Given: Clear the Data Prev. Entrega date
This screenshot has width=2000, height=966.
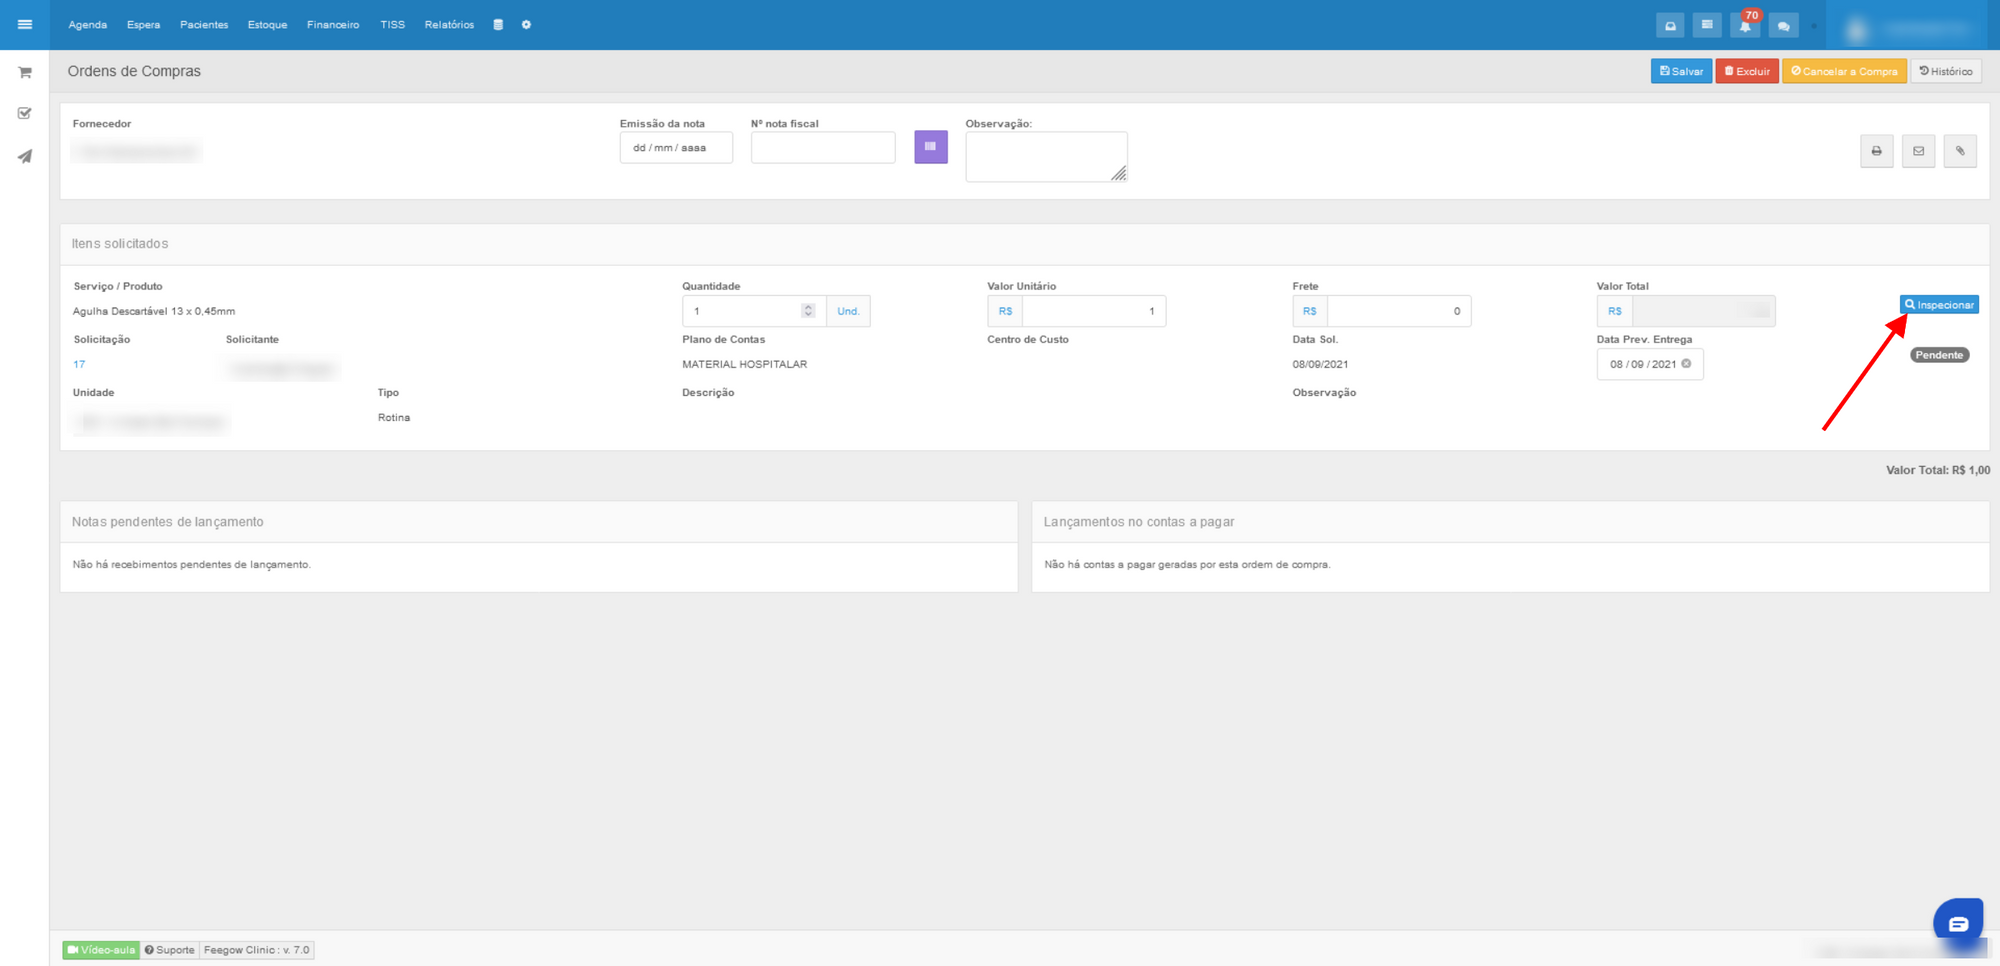Looking at the screenshot, I should point(1686,364).
